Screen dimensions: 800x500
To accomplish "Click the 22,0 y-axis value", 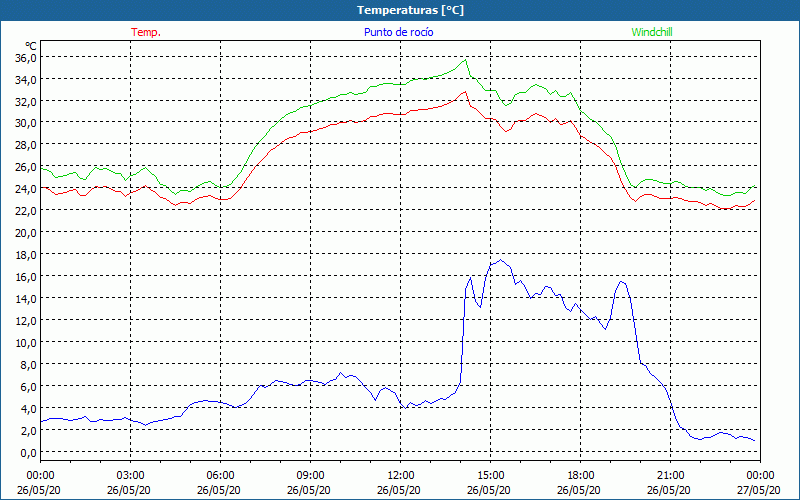I will pyautogui.click(x=26, y=211).
